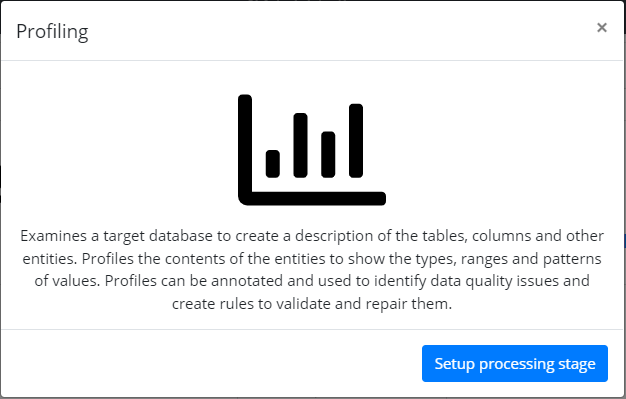This screenshot has width=626, height=399.
Task: Click the horizontal axis of the chart icon
Action: 312,199
